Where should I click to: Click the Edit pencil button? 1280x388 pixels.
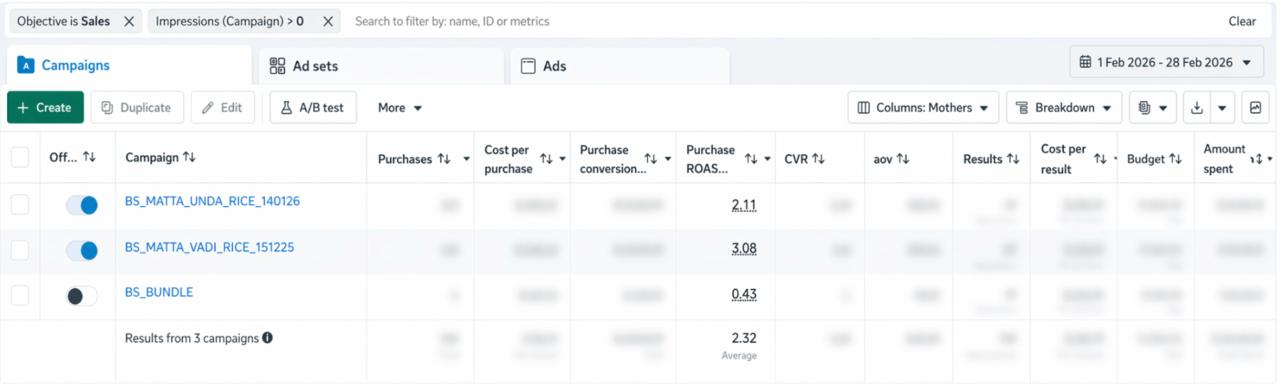click(222, 108)
